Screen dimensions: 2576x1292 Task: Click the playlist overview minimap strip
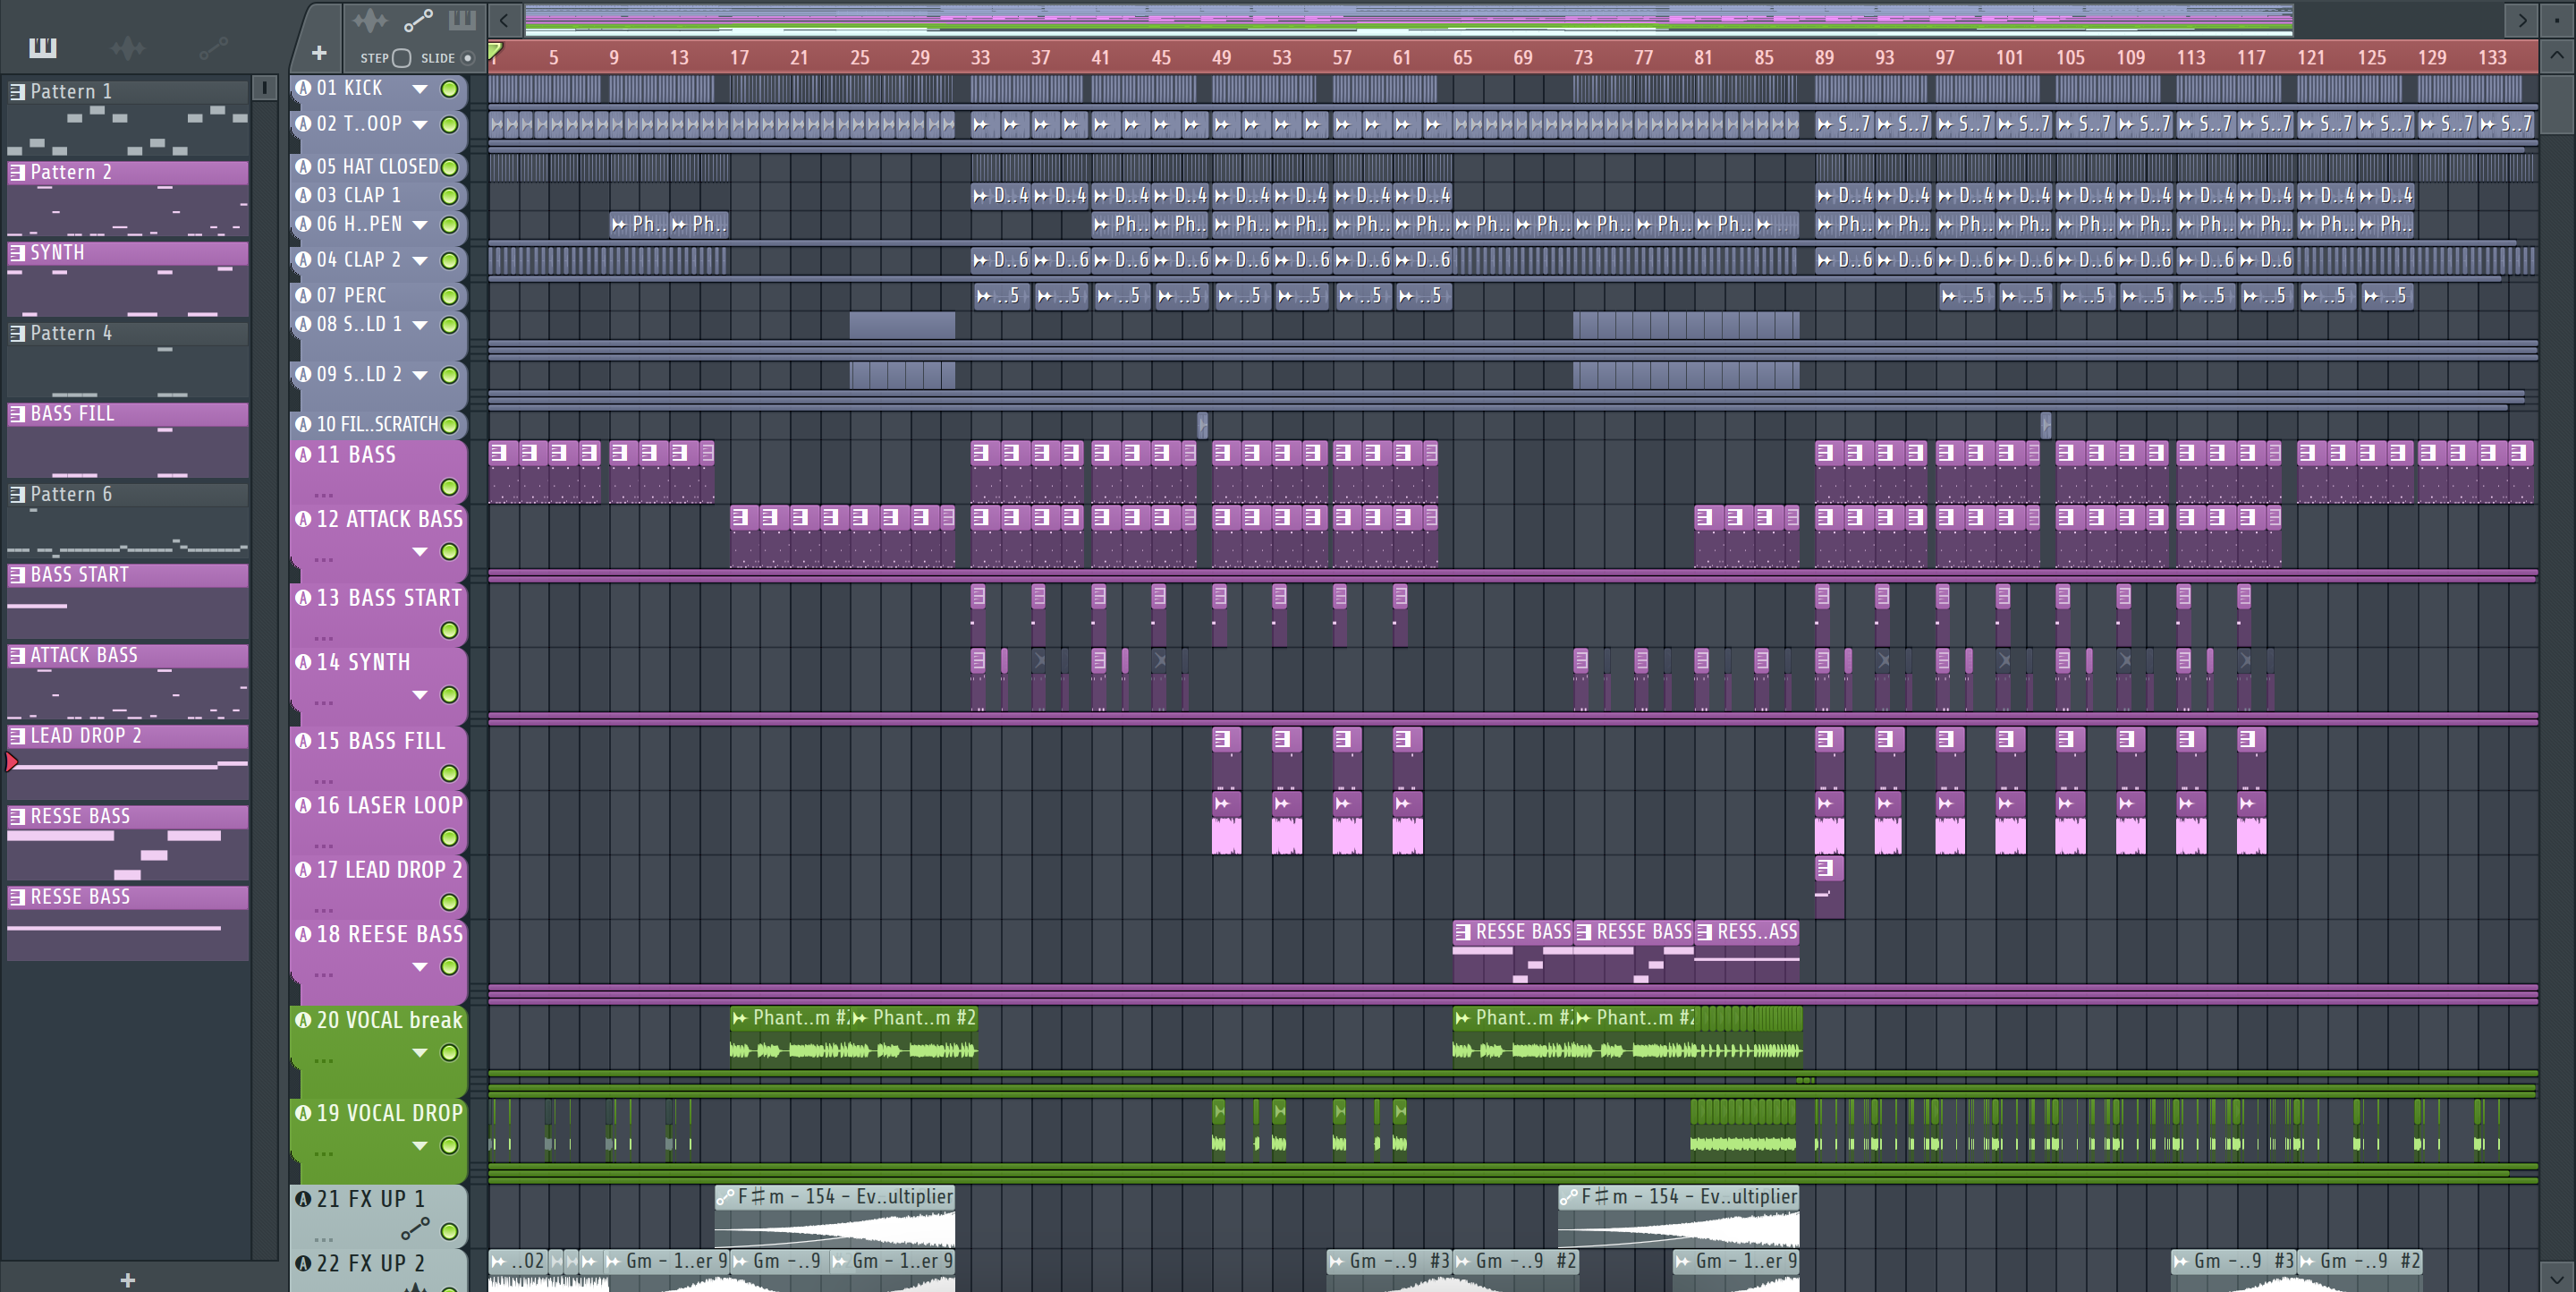click(x=1409, y=19)
